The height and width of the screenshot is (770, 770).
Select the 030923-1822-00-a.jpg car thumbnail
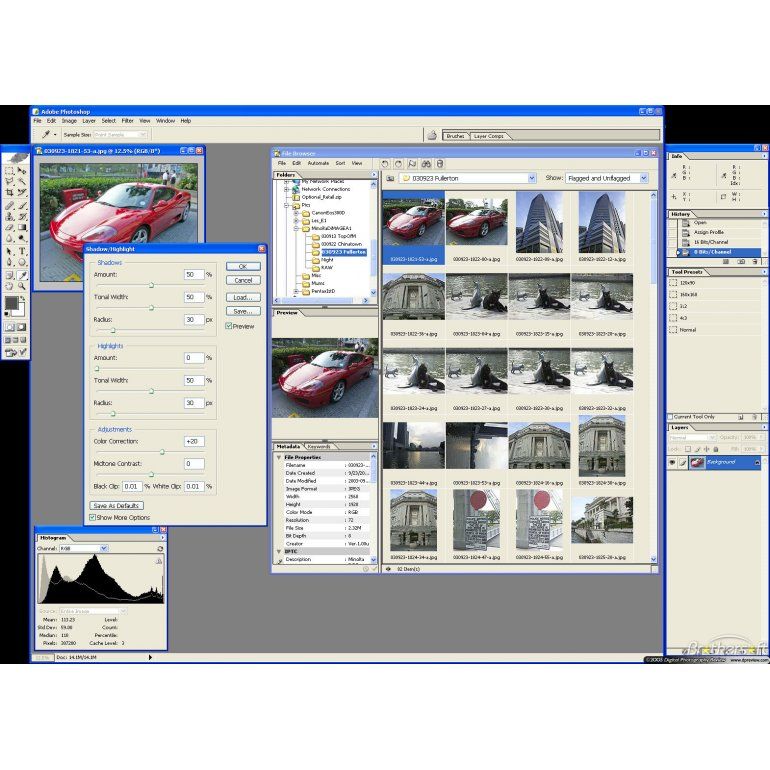pyautogui.click(x=475, y=221)
